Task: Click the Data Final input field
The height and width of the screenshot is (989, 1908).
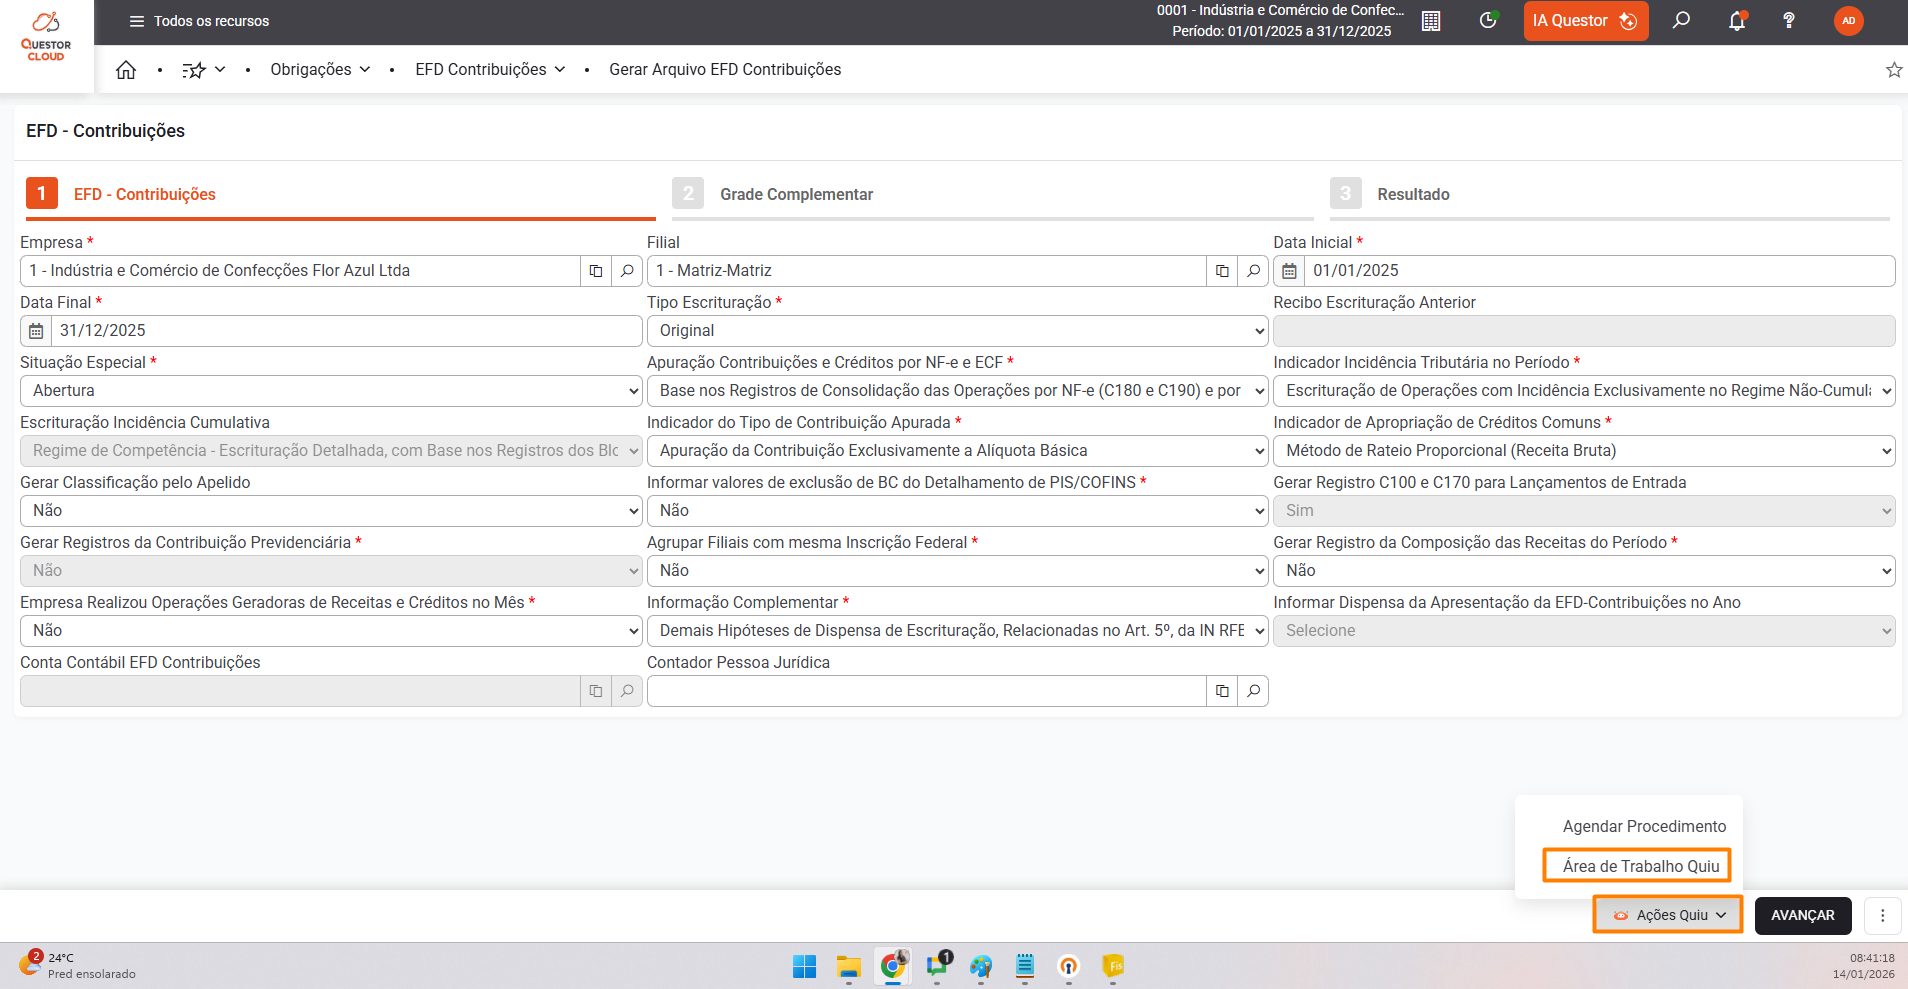Action: pos(345,331)
